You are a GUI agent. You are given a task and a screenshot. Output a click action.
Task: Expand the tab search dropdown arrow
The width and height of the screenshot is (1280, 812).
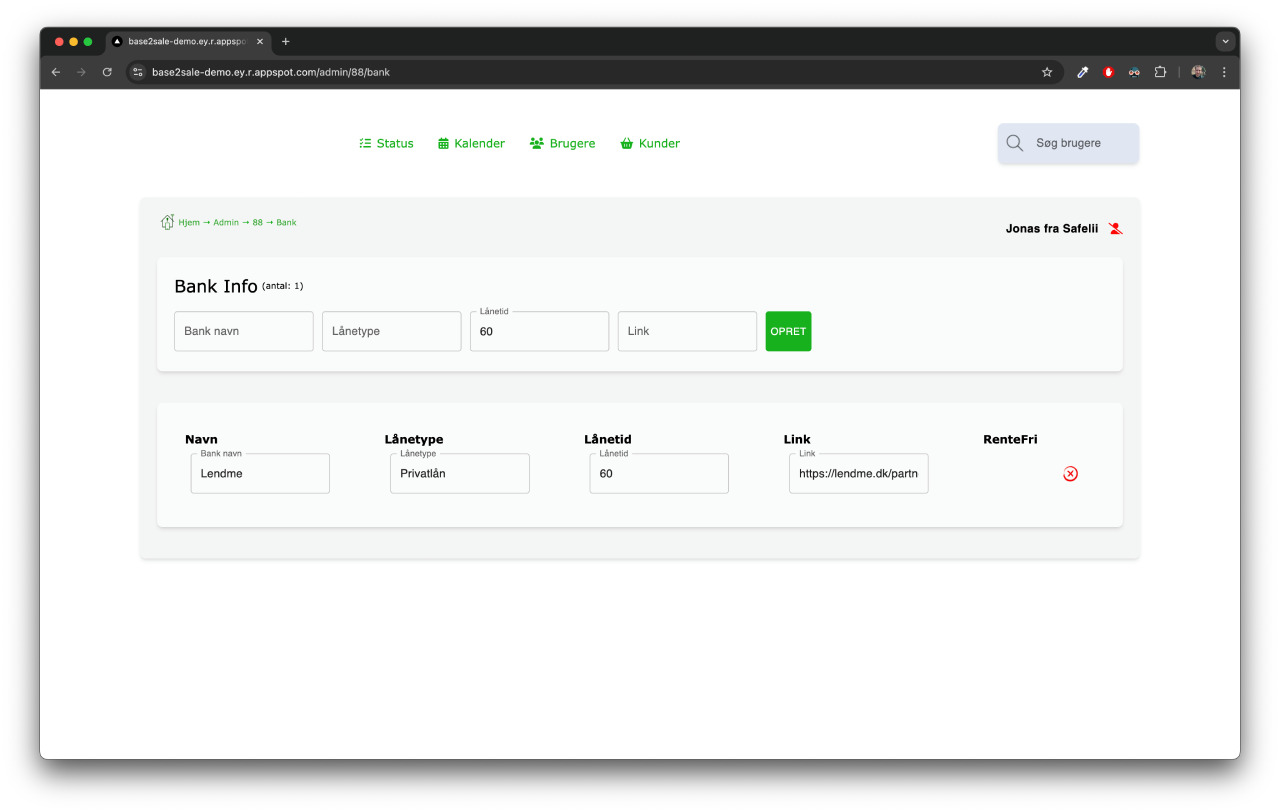(x=1225, y=42)
